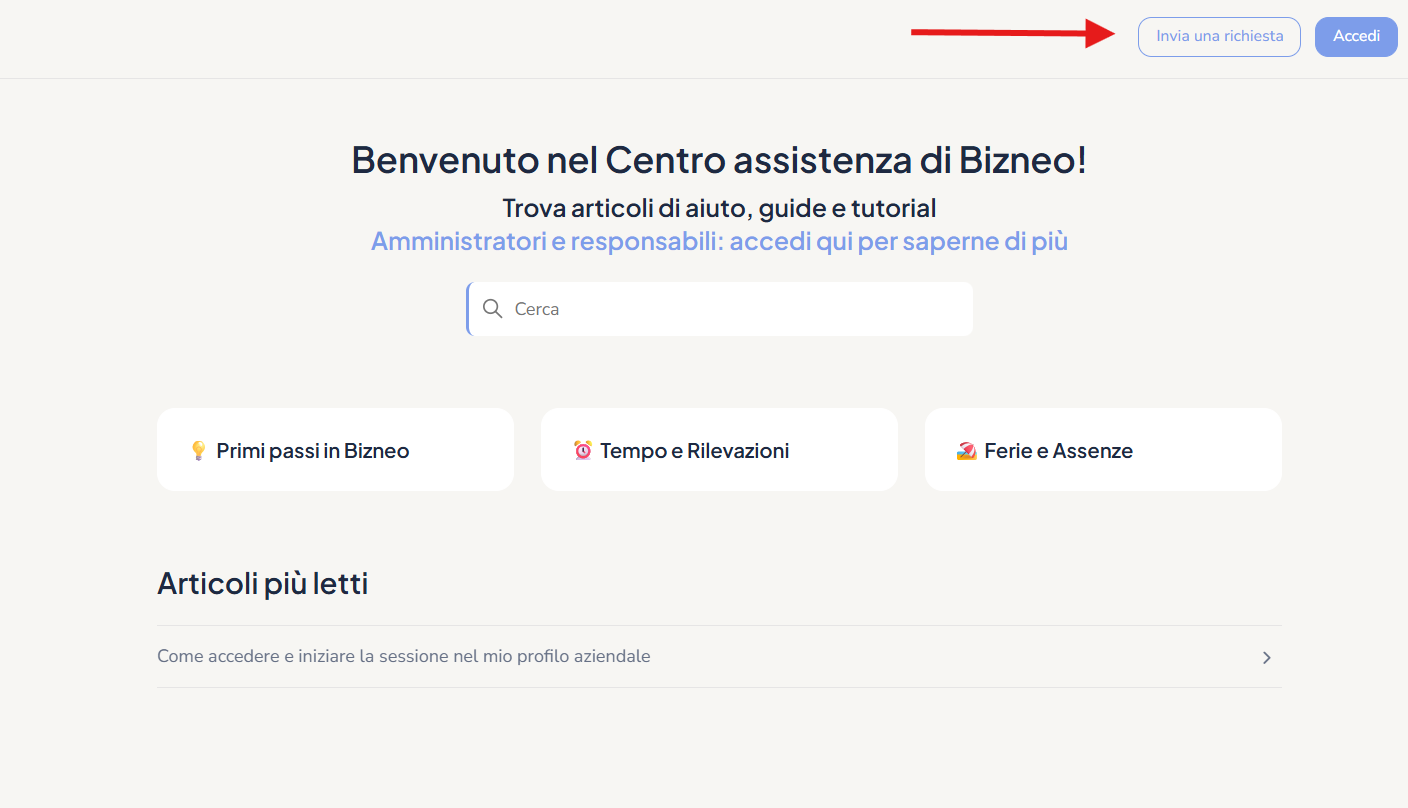1408x808 pixels.
Task: Click the magnifier icon in search box
Action: pos(492,309)
